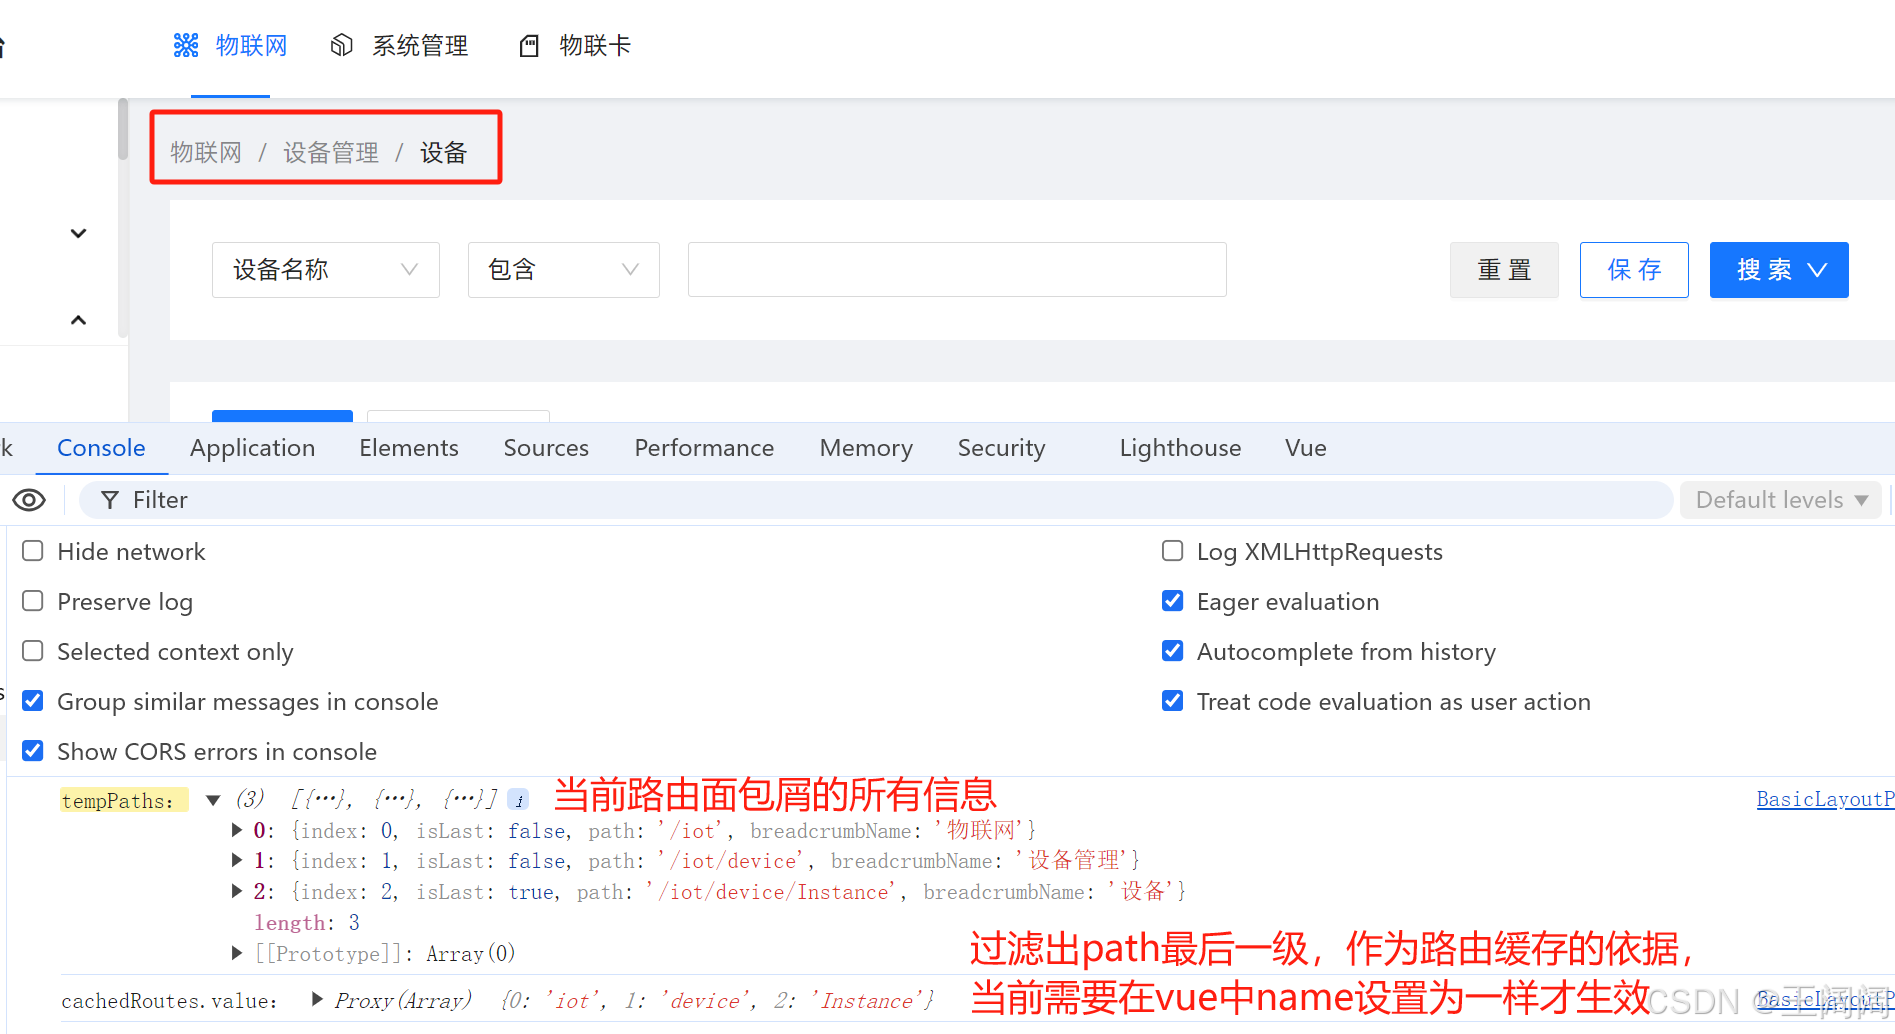
Task: Click the Filter funnel icon
Action: tap(110, 500)
